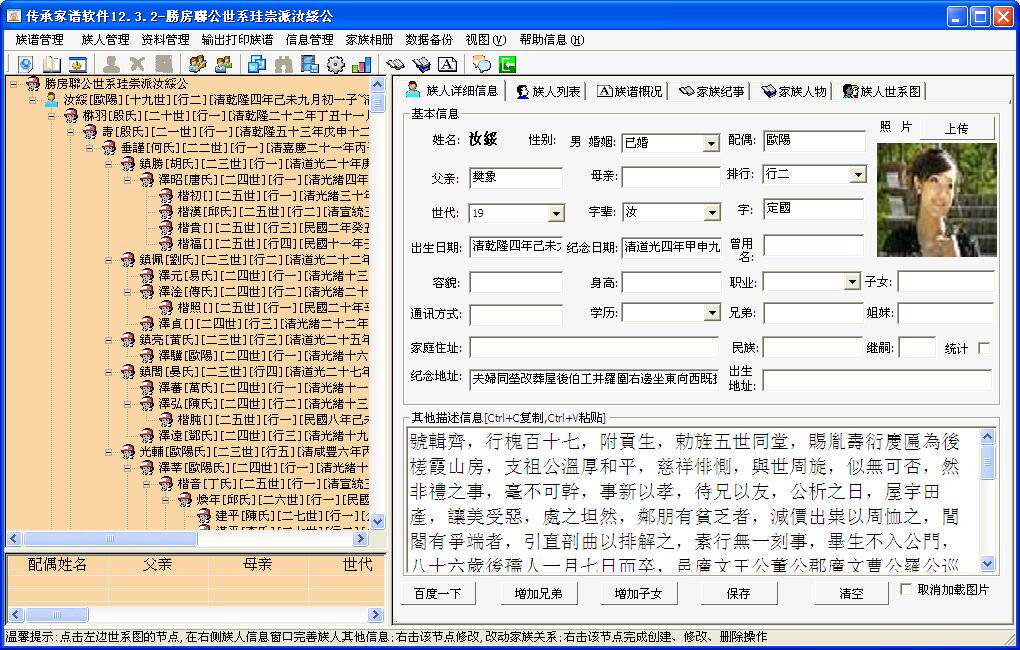This screenshot has width=1020, height=650.
Task: Click the 配偶 field showing 歐陽
Action: 814,141
